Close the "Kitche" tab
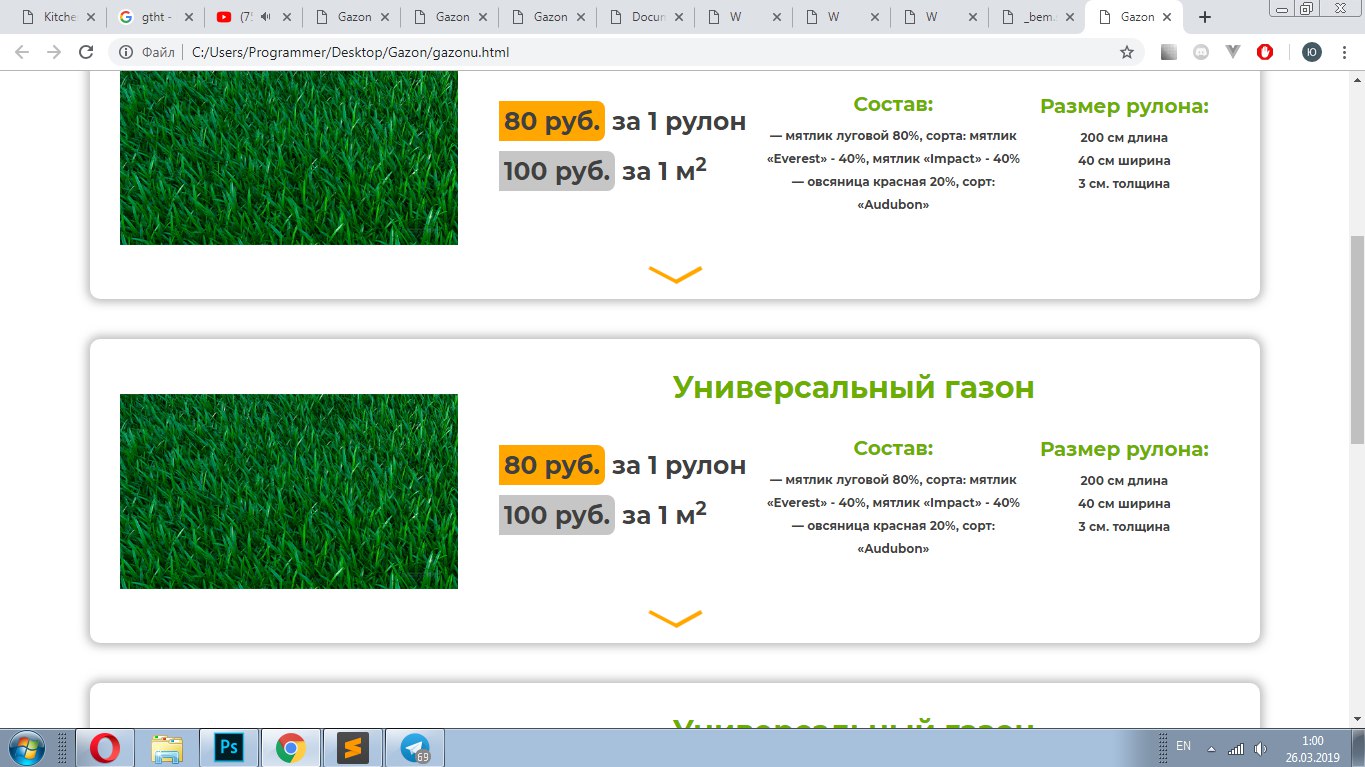The height and width of the screenshot is (767, 1365). pos(91,17)
